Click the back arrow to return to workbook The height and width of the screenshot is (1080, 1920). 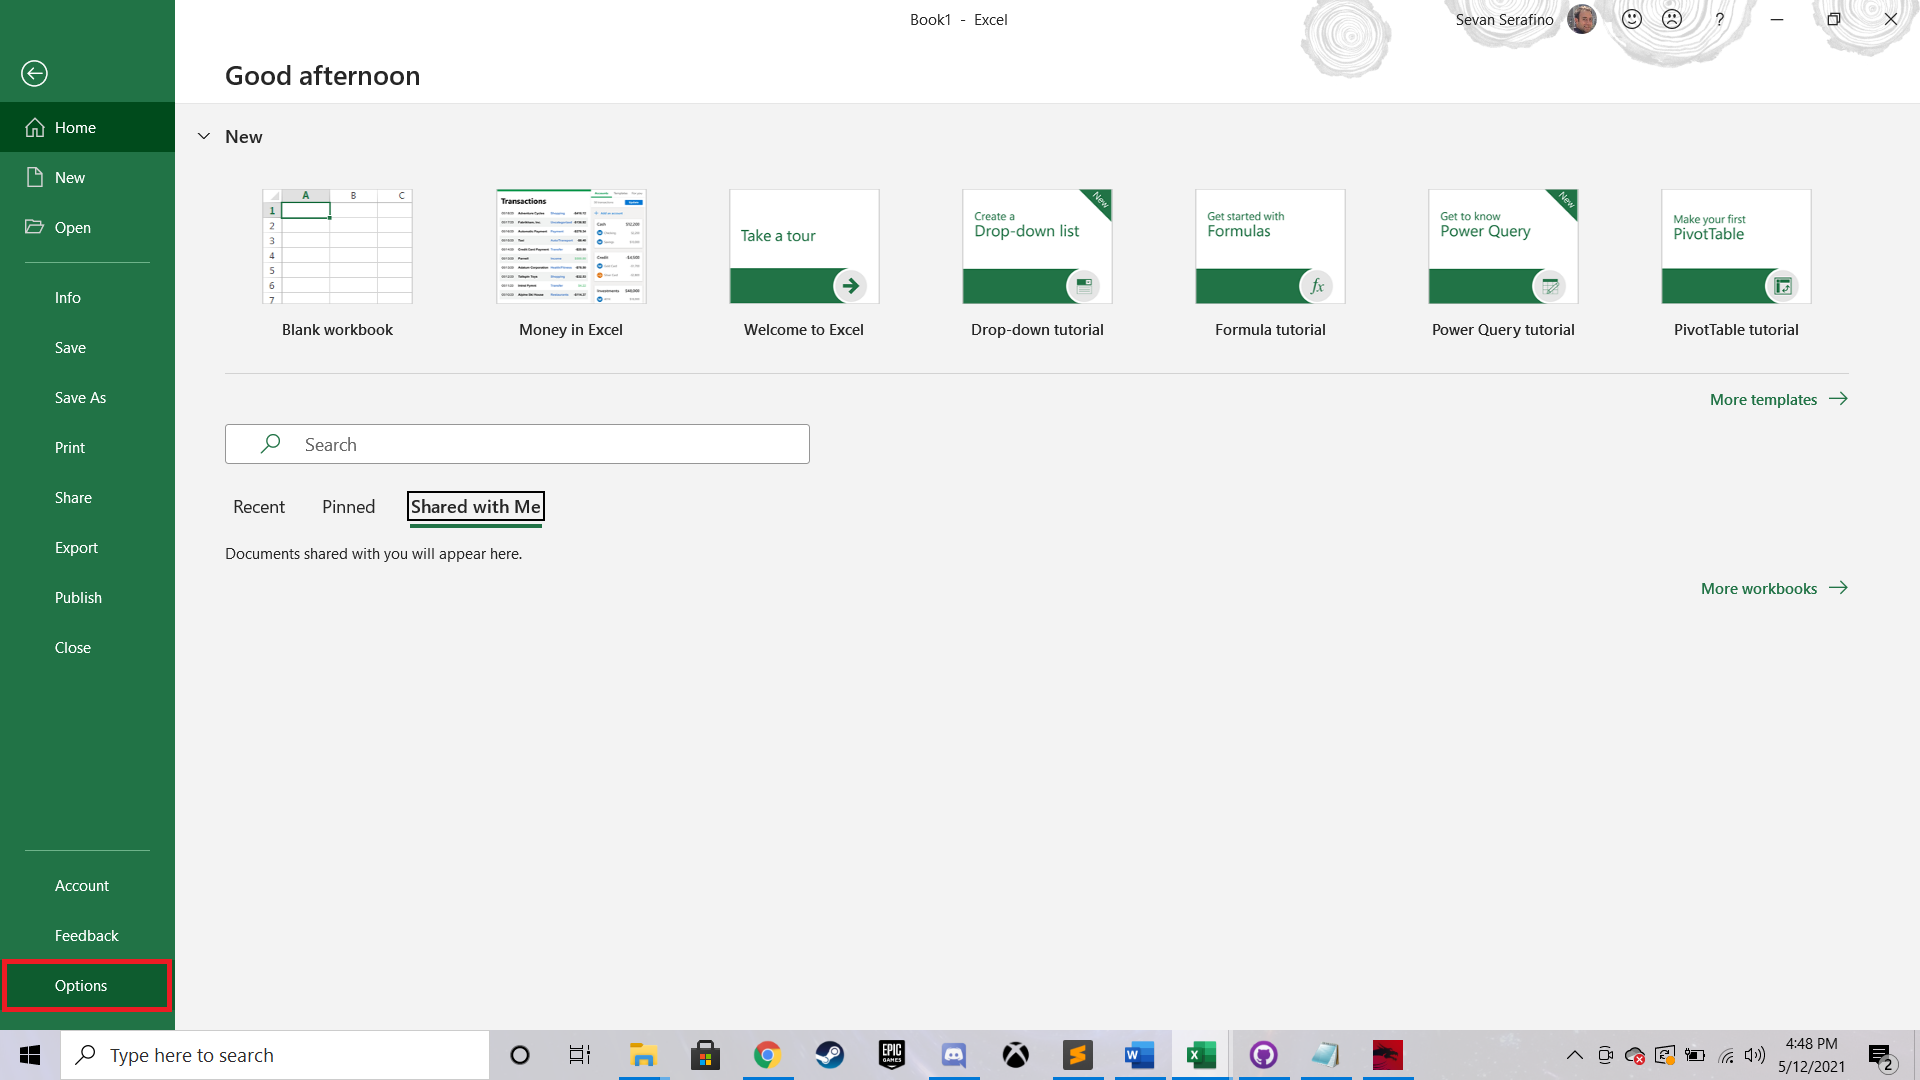pos(34,73)
